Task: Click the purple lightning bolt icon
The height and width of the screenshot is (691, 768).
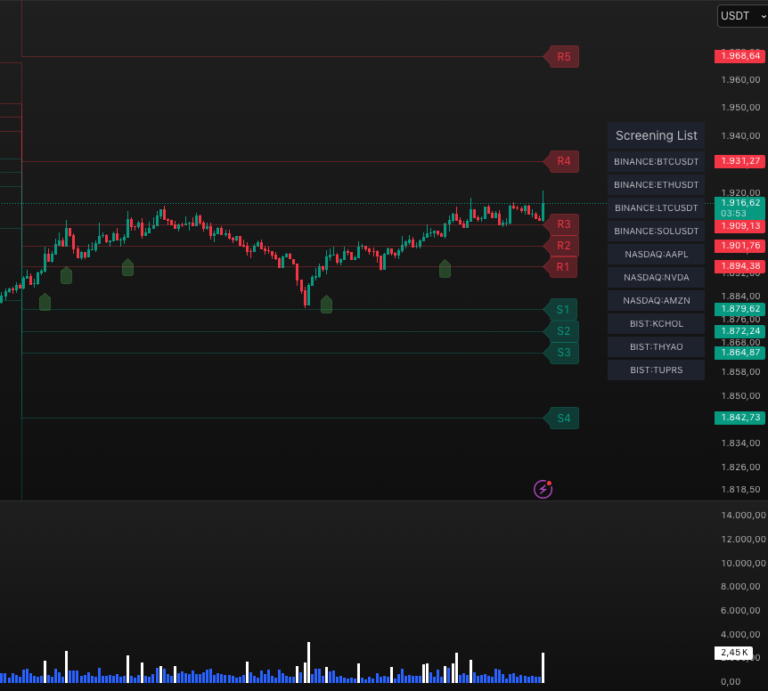Action: point(543,489)
